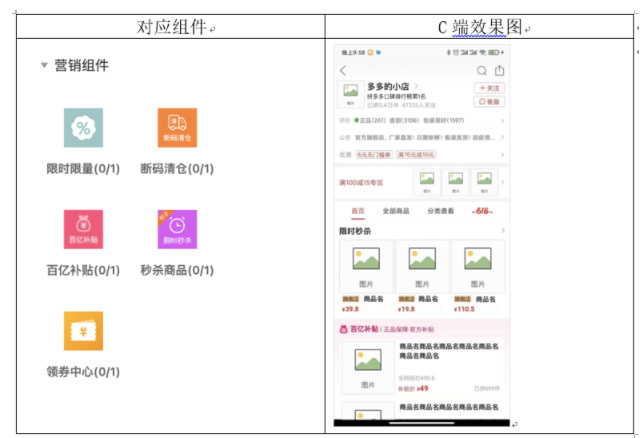Screen dimensions: 640x438
Task: Switch to the 全部商品 tab
Action: (396, 211)
